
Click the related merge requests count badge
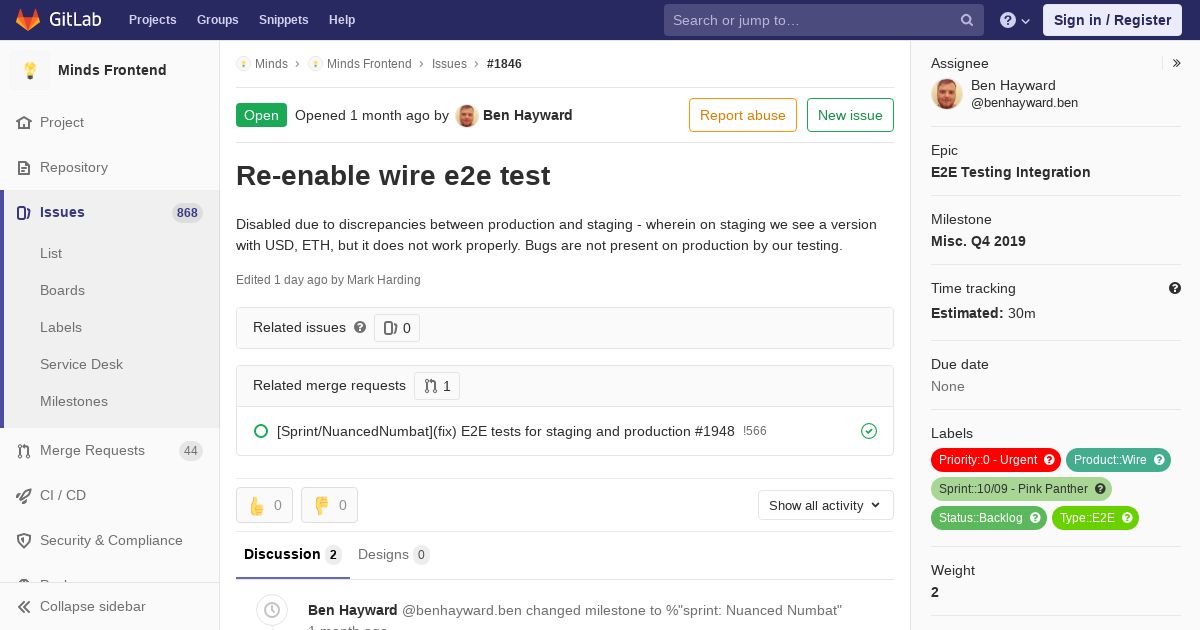tap(437, 386)
